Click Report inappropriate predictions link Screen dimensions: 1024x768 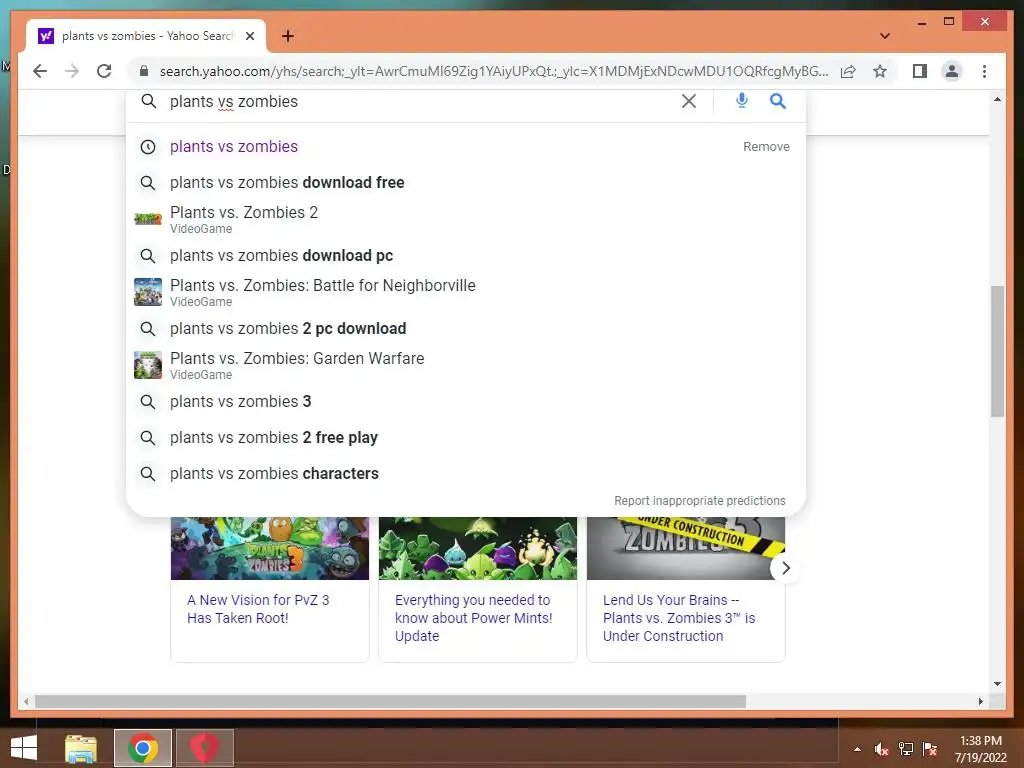[699, 501]
